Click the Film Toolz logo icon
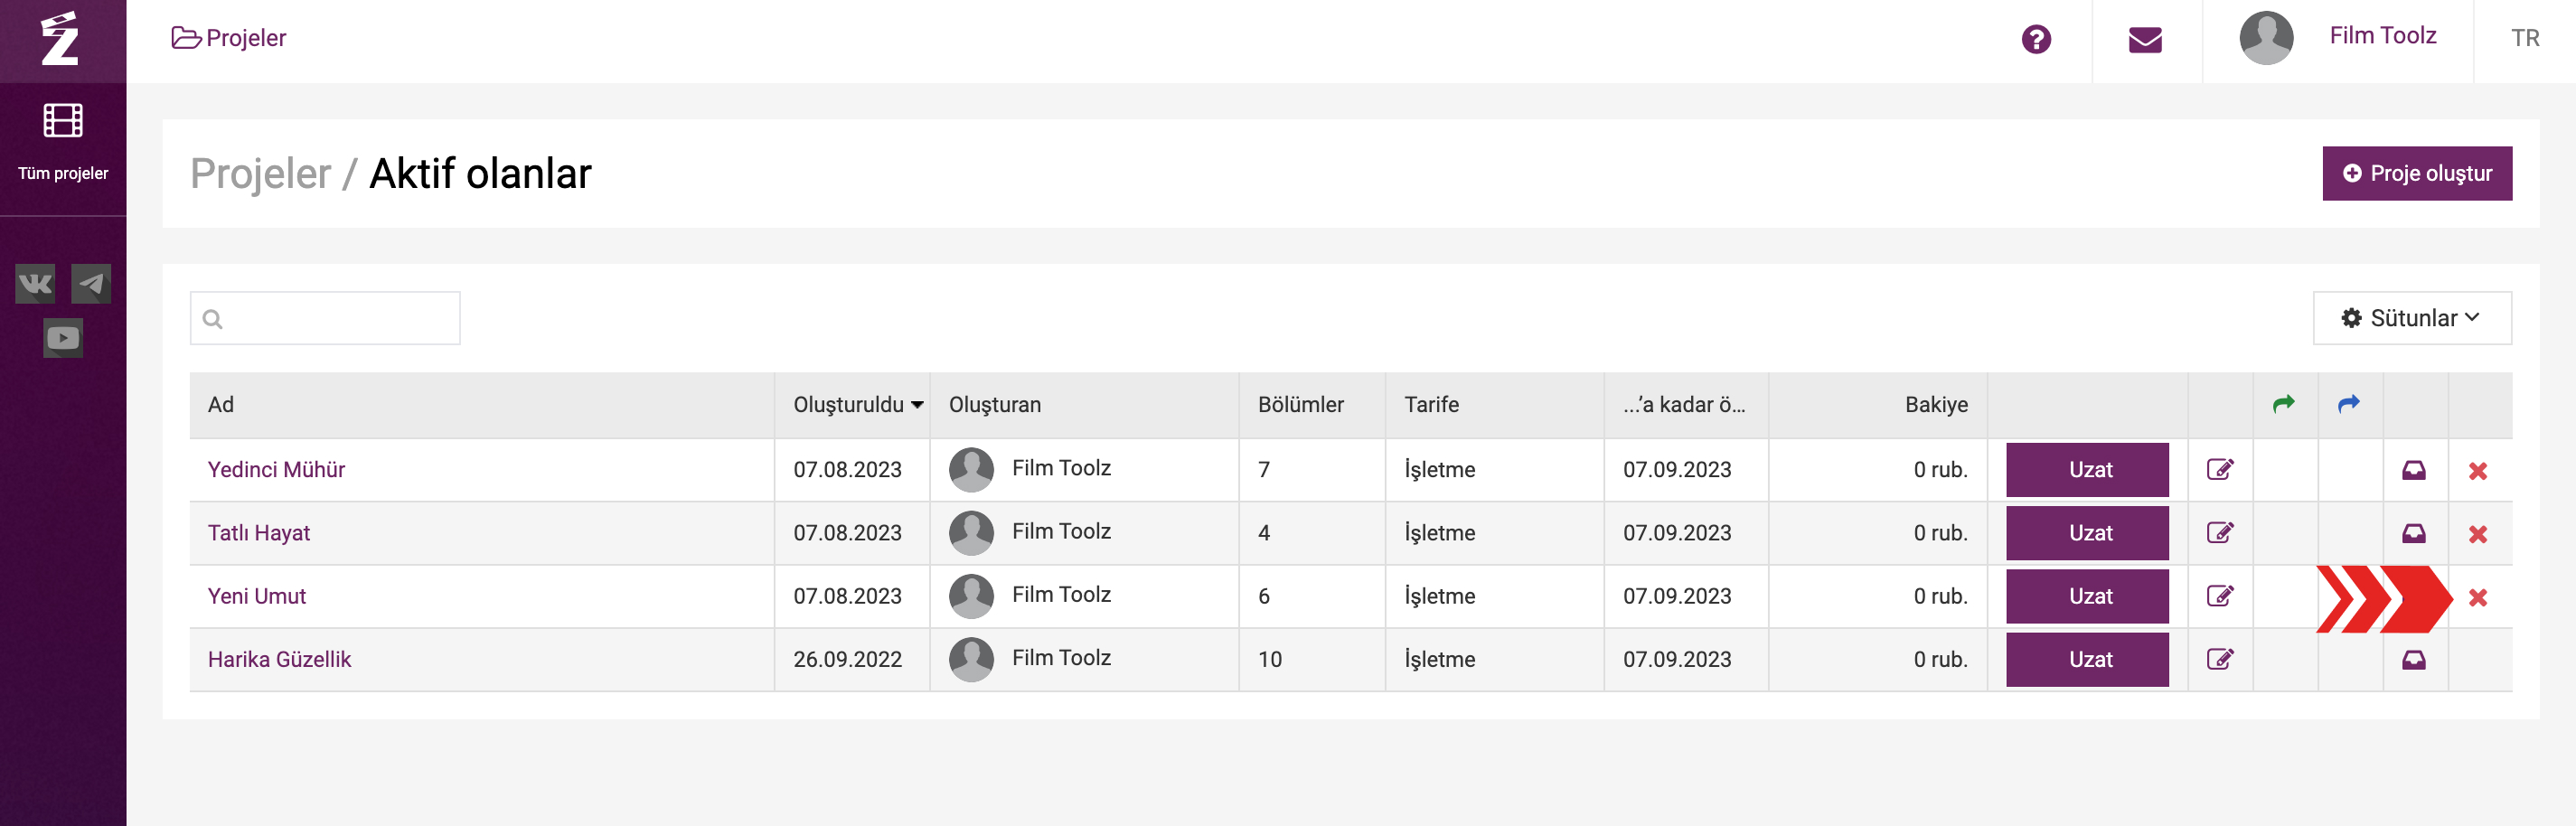Image resolution: width=2576 pixels, height=826 pixels. pyautogui.click(x=60, y=40)
